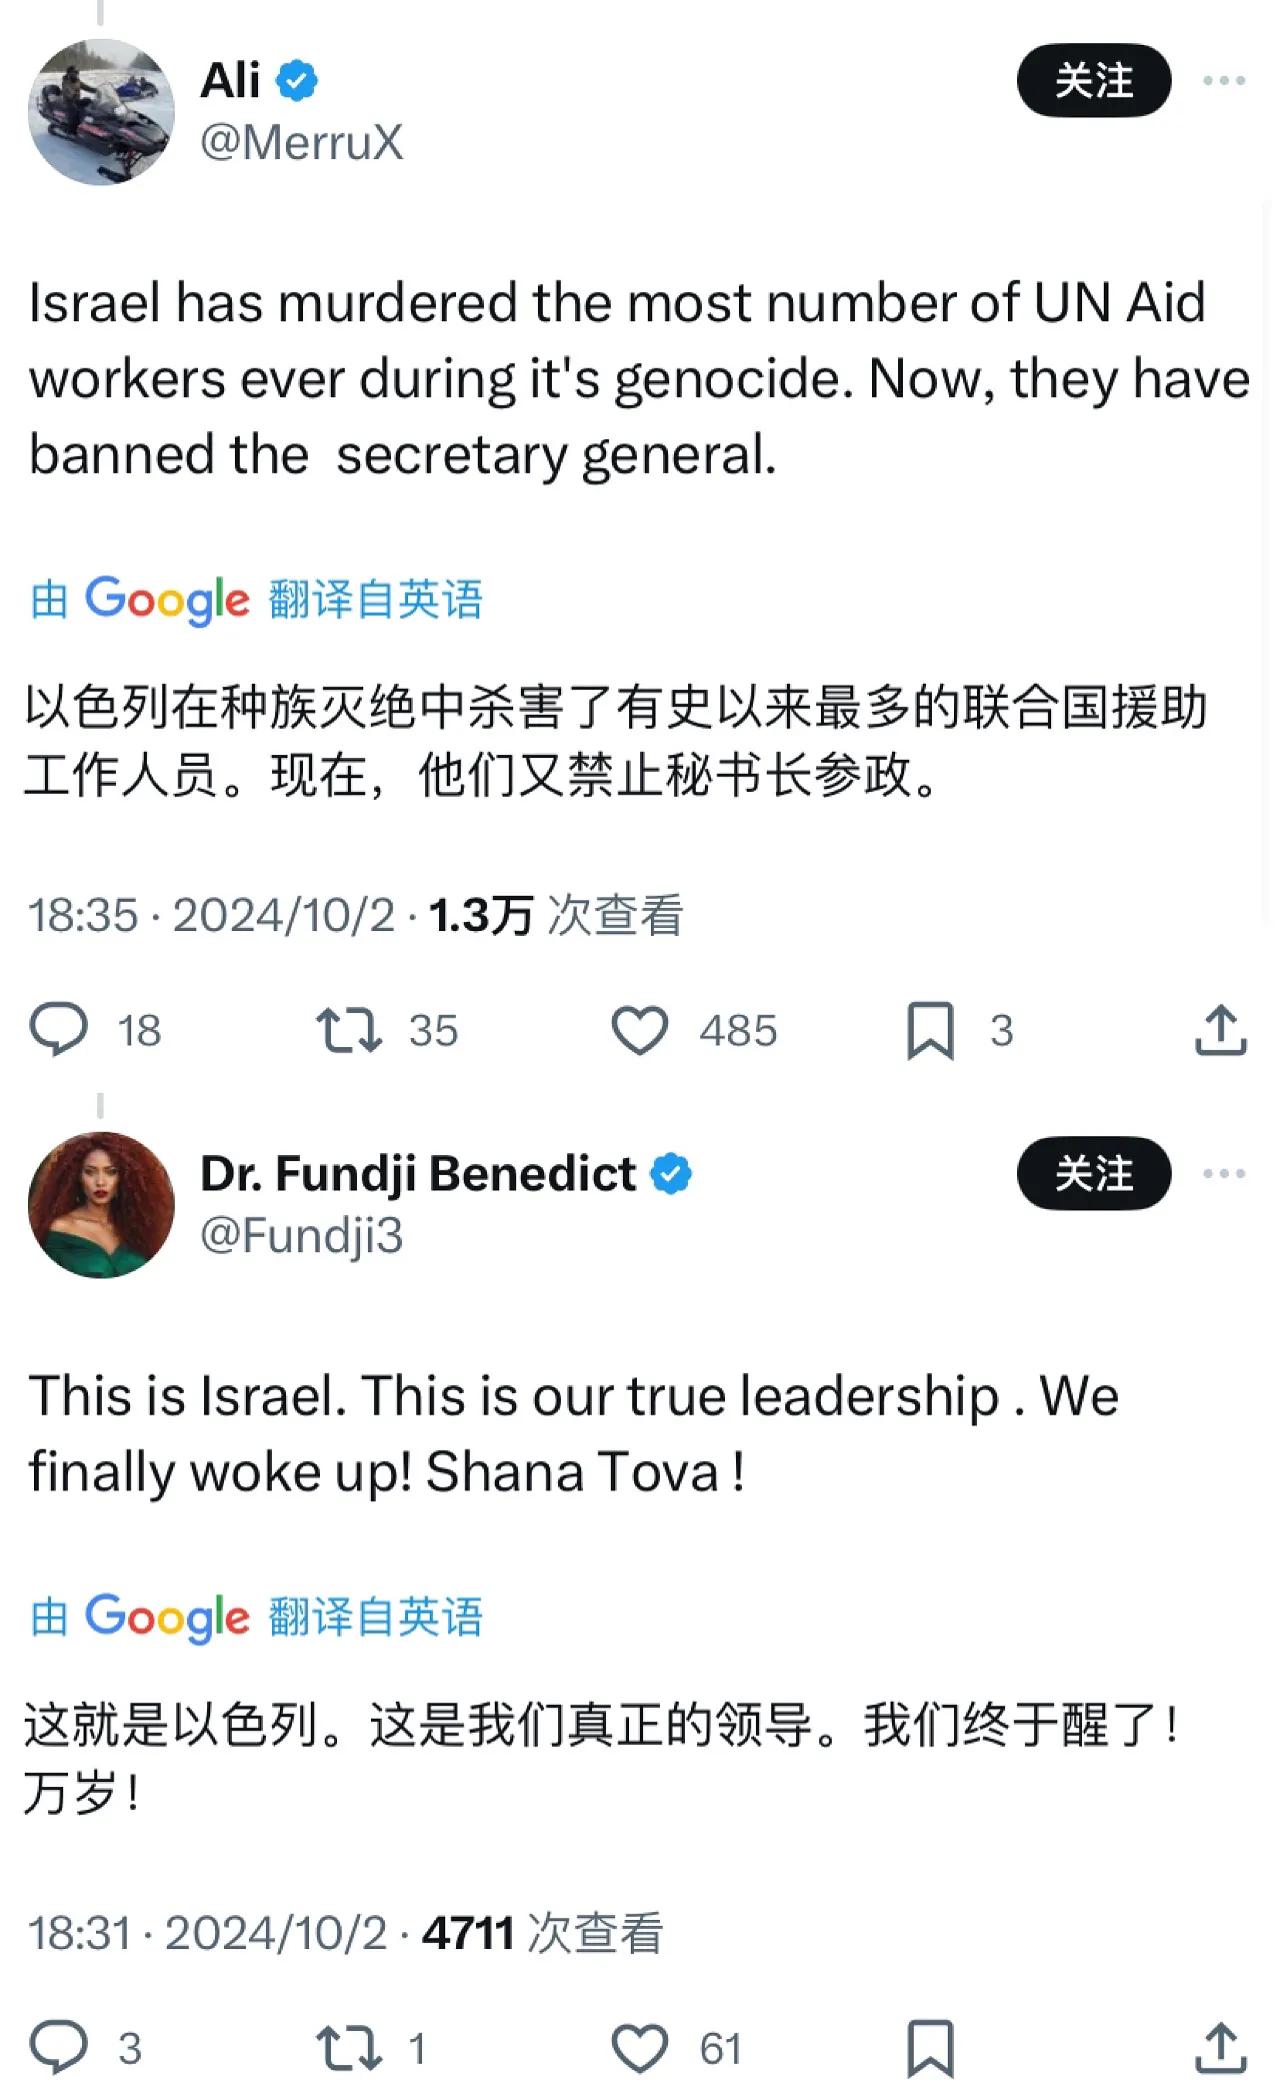Click Ali's blue verified badge
1280x2093 pixels.
tap(297, 81)
